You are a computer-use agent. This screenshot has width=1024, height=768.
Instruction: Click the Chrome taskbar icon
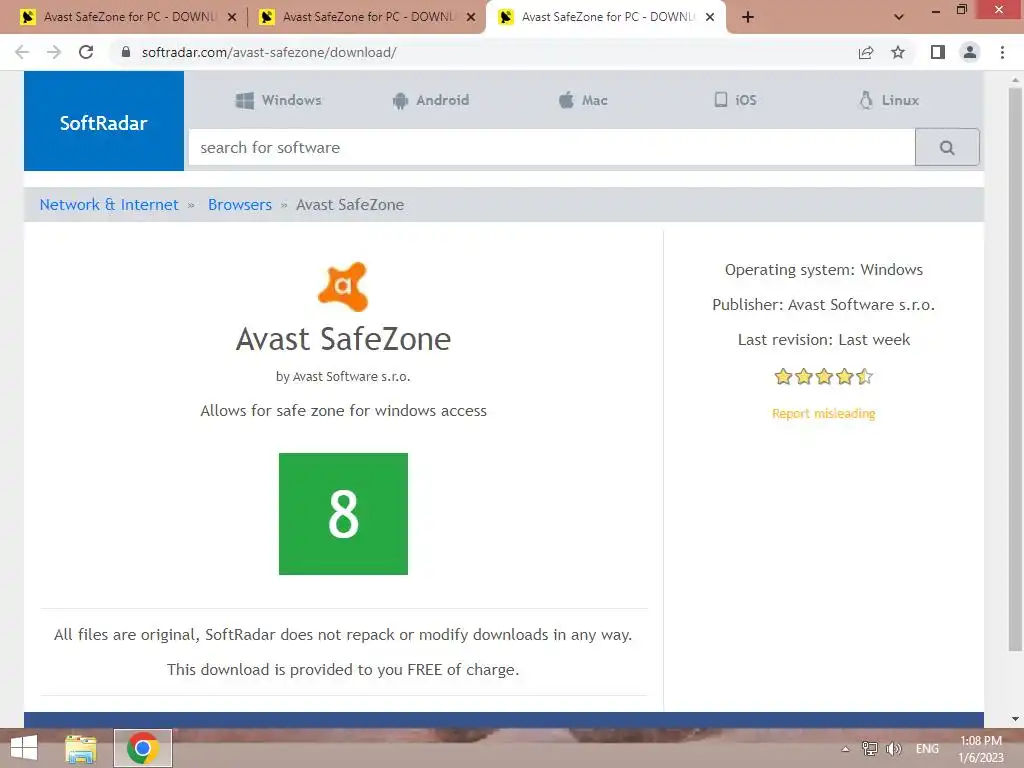point(143,748)
